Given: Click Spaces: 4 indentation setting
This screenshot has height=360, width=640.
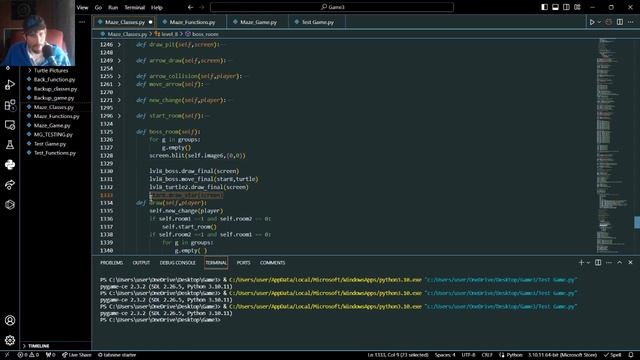Looking at the screenshot, I should (x=445, y=355).
